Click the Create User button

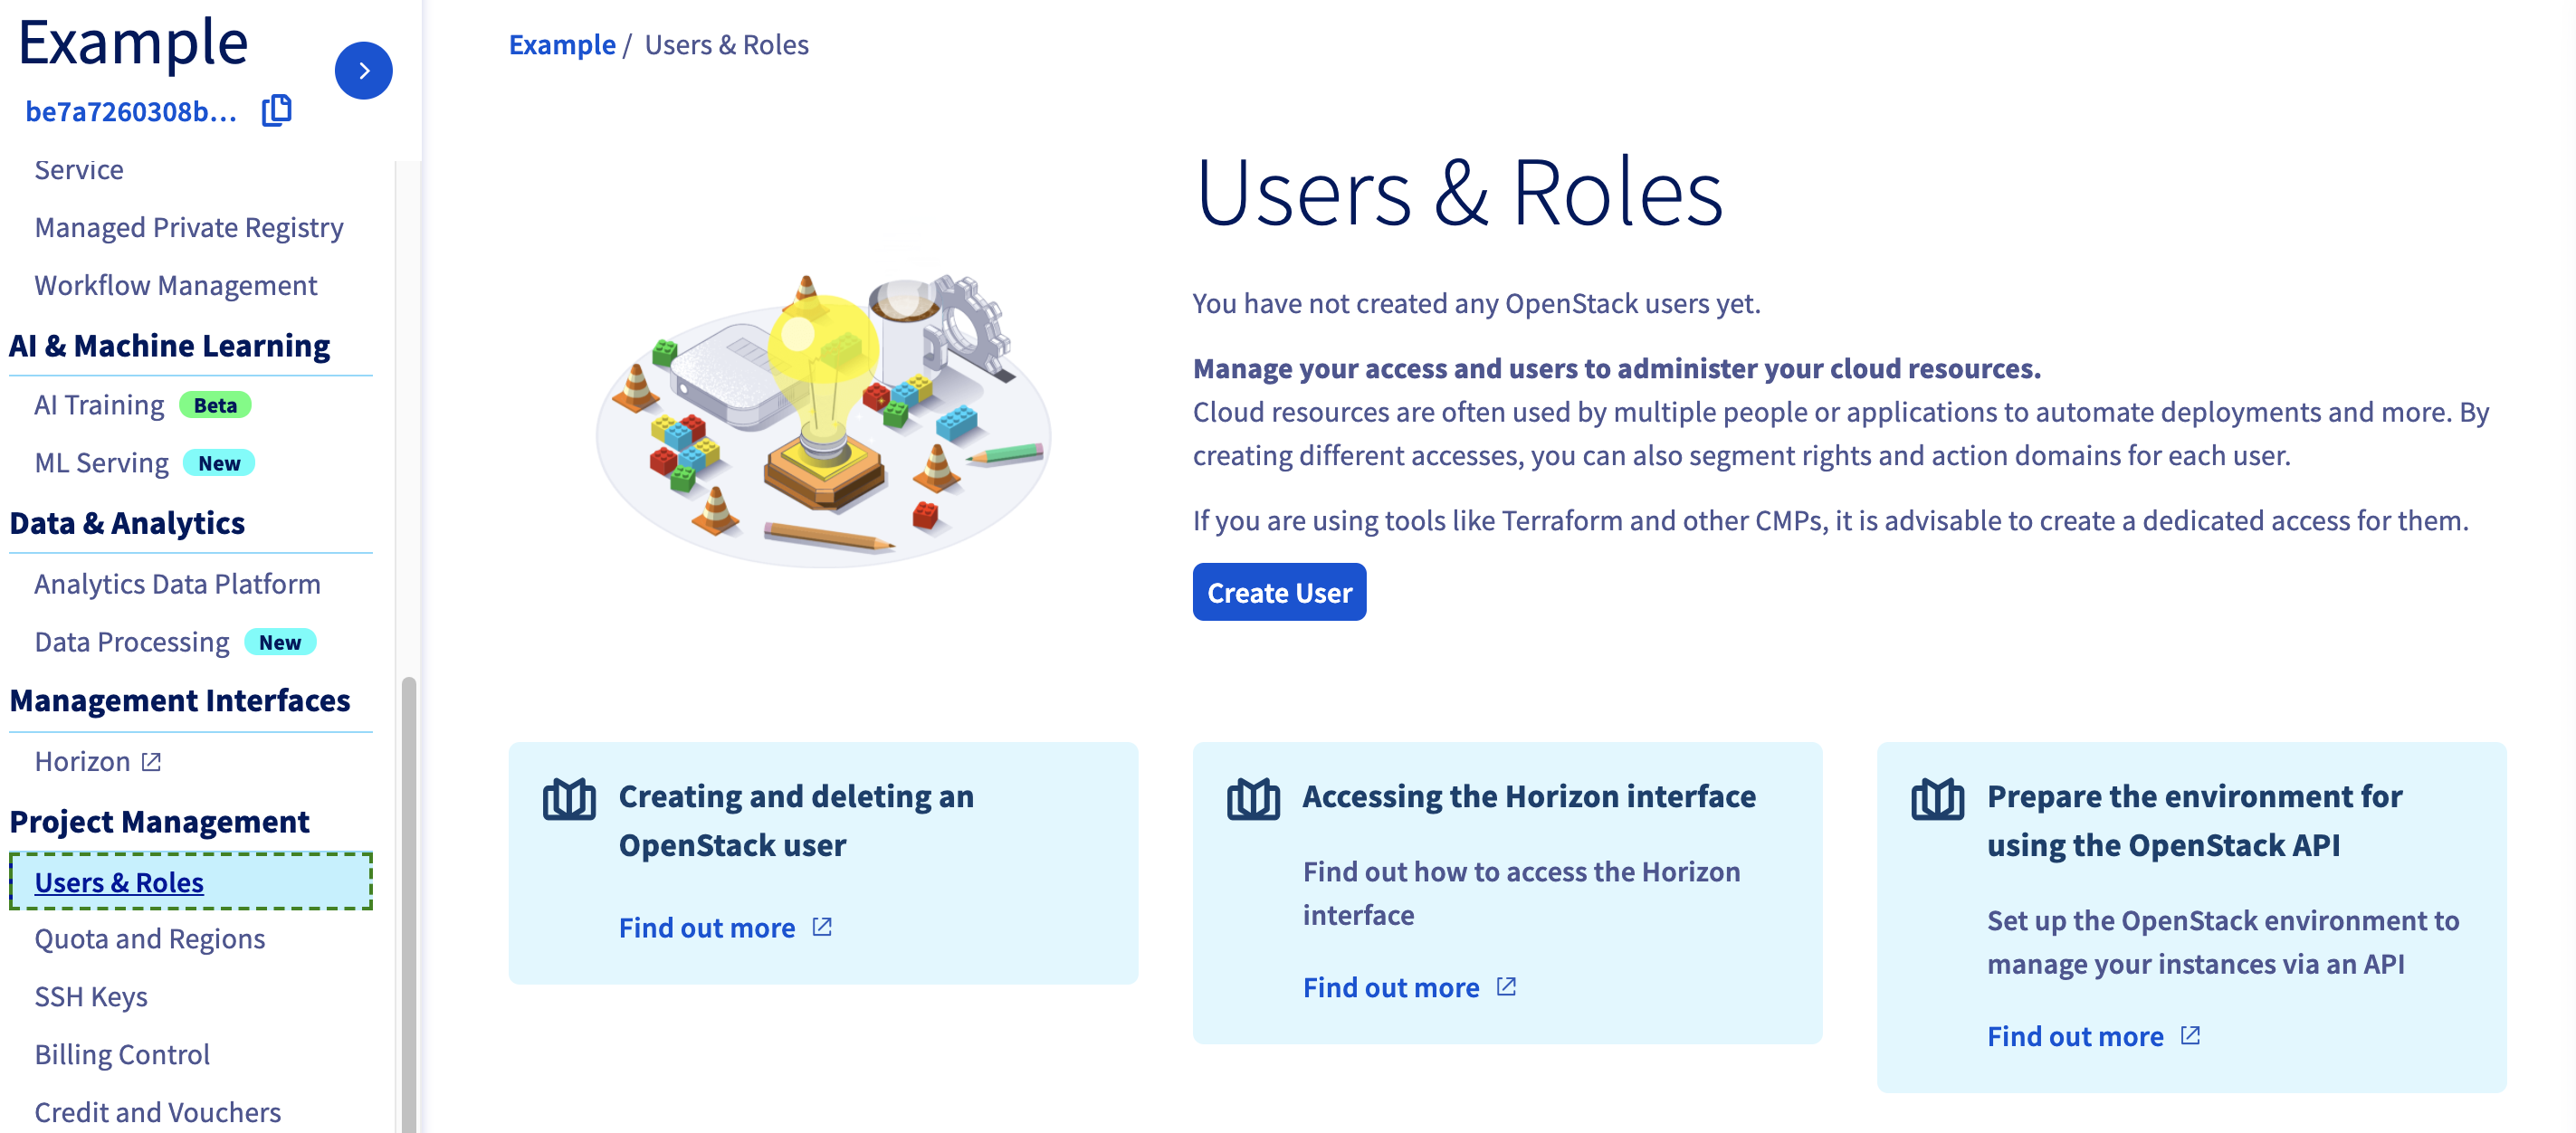coord(1279,592)
